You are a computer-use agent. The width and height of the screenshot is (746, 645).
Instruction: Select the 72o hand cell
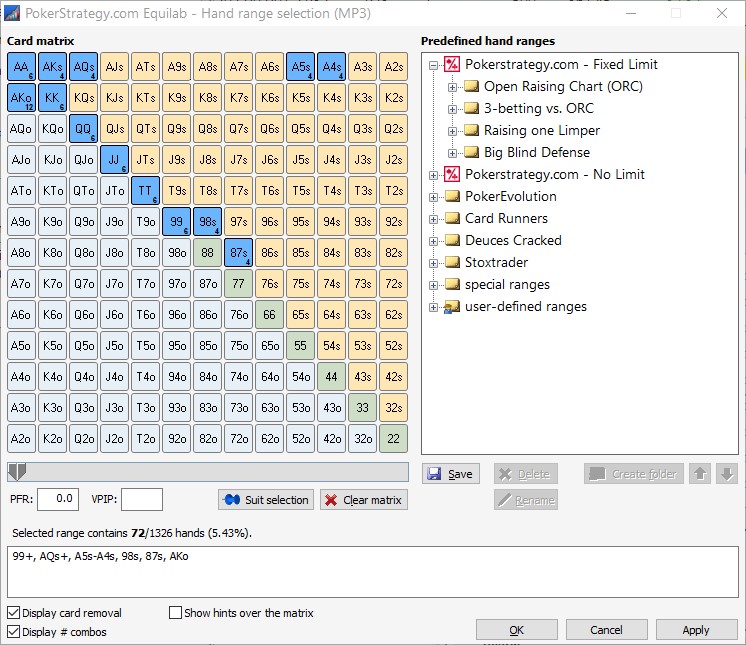[x=238, y=439]
